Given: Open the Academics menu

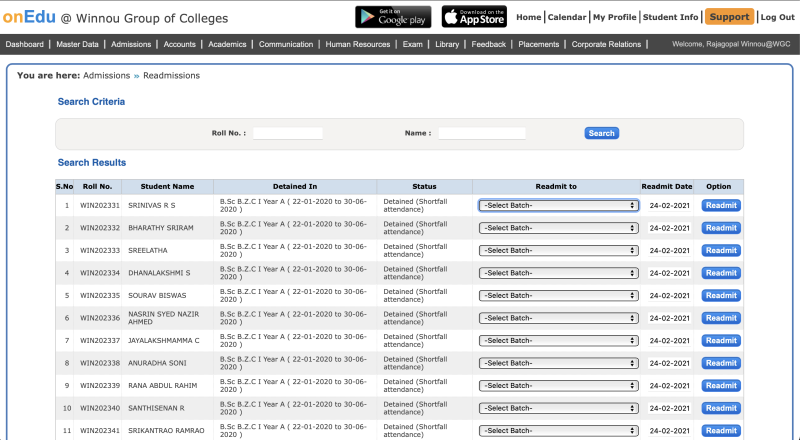Looking at the screenshot, I should [x=227, y=45].
